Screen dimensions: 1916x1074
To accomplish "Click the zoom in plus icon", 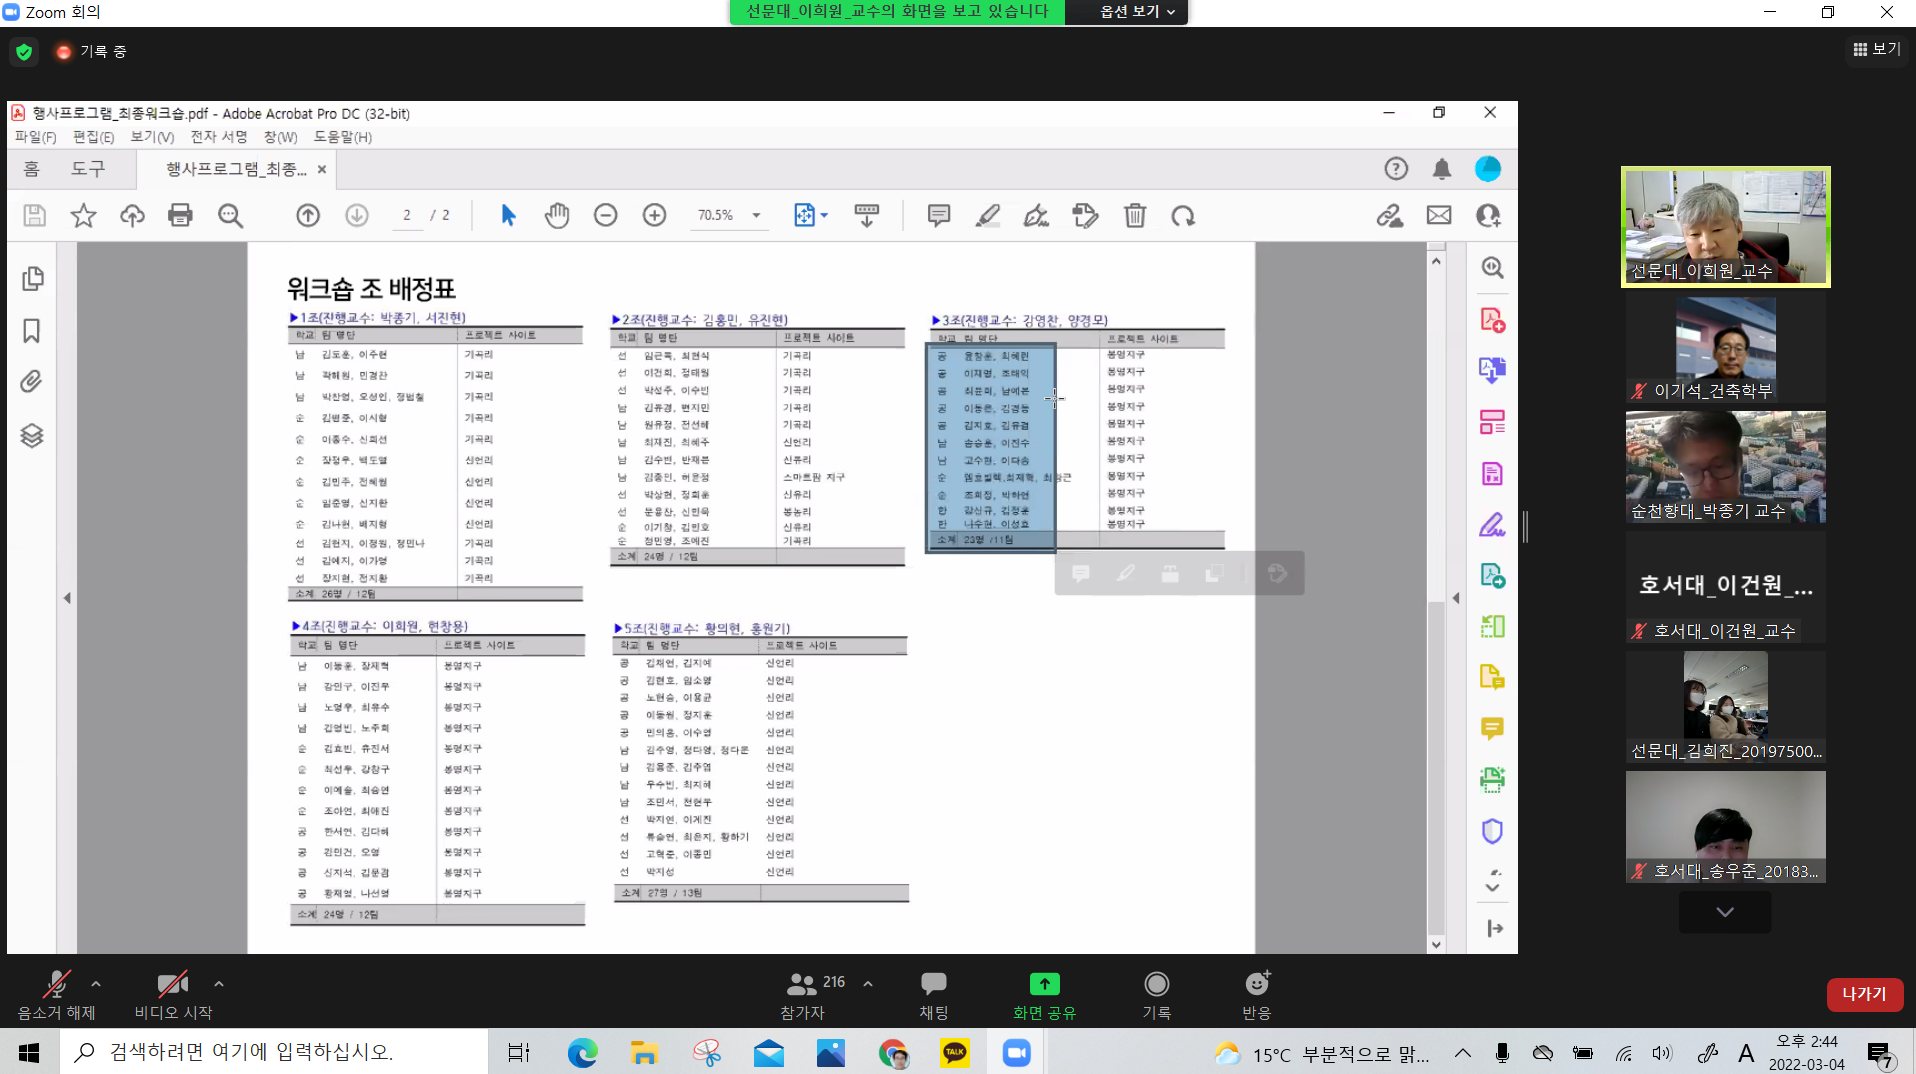I will click(654, 215).
